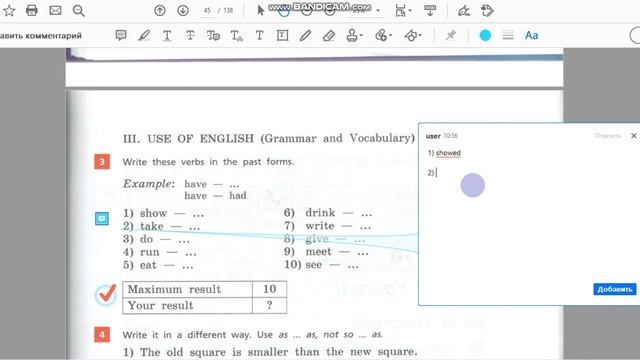Click the verb line '10) see — ...'

322,265
